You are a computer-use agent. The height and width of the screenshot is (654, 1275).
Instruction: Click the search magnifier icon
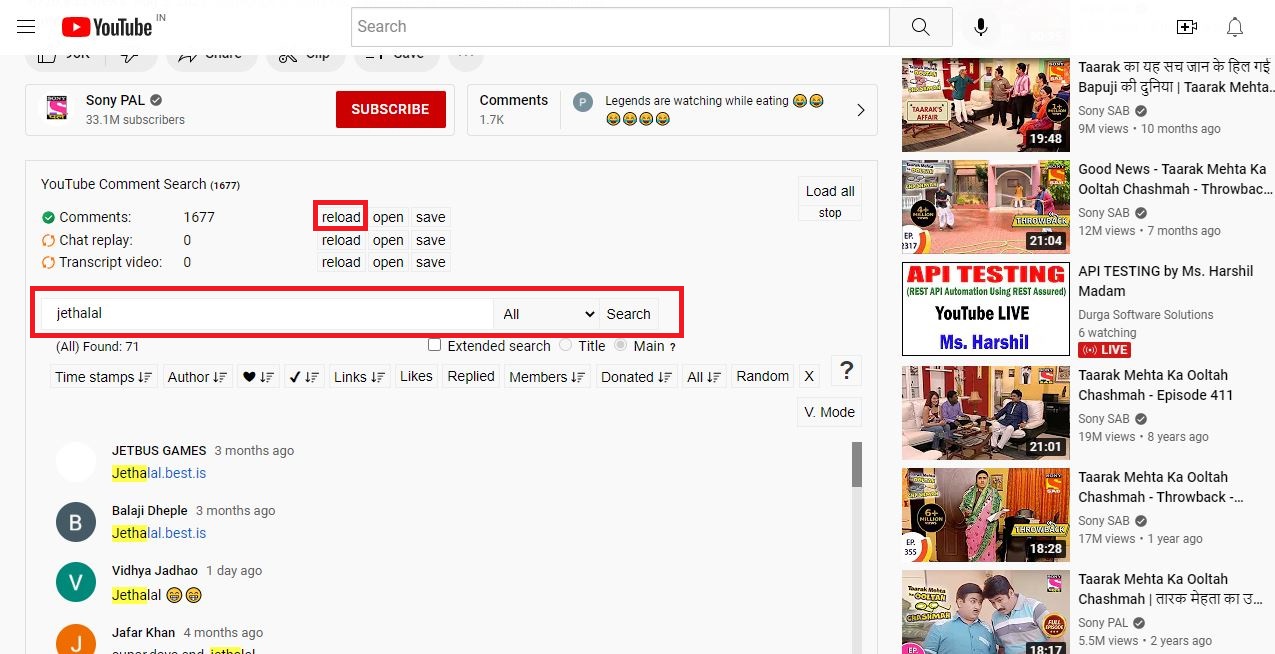(919, 27)
